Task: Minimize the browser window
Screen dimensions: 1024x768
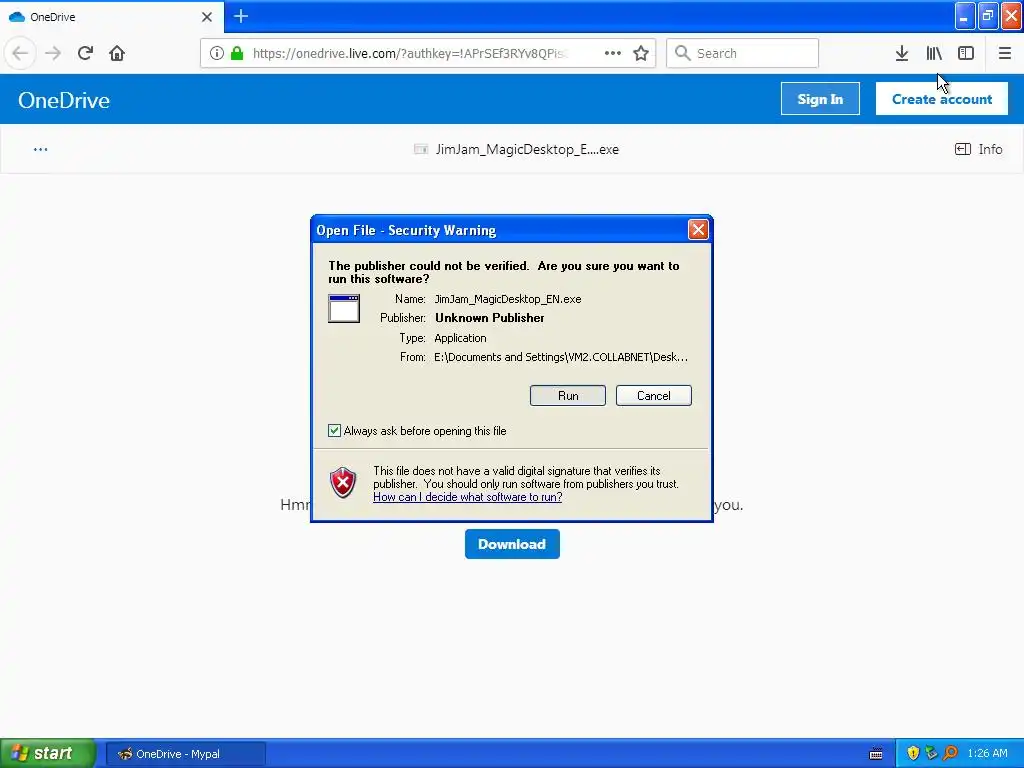Action: pos(965,16)
